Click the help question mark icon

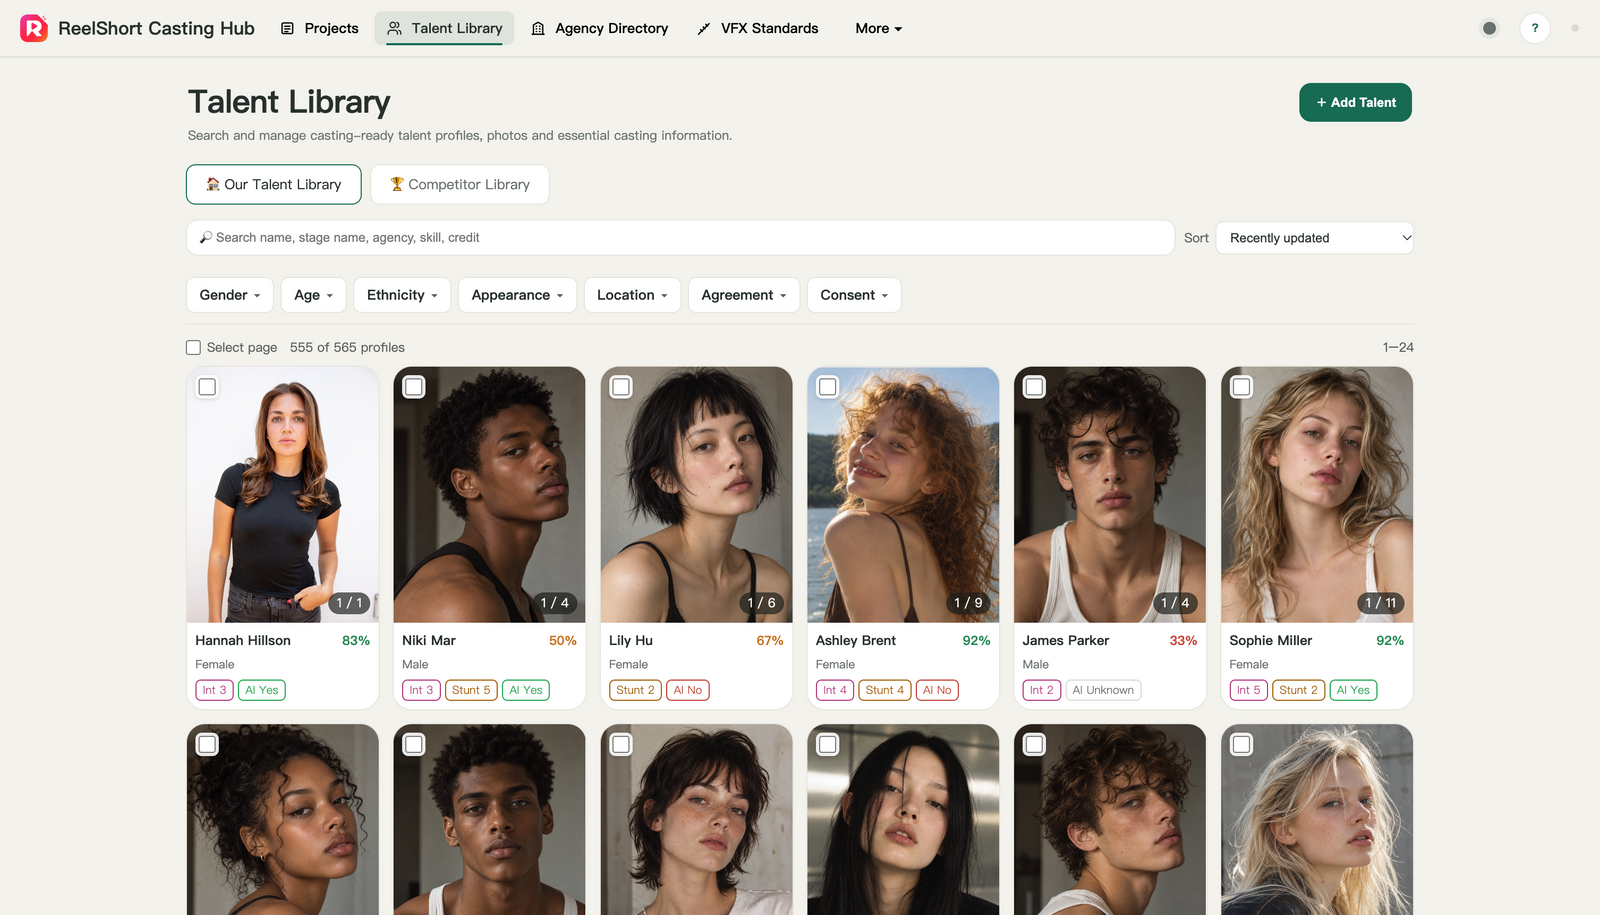pyautogui.click(x=1535, y=28)
